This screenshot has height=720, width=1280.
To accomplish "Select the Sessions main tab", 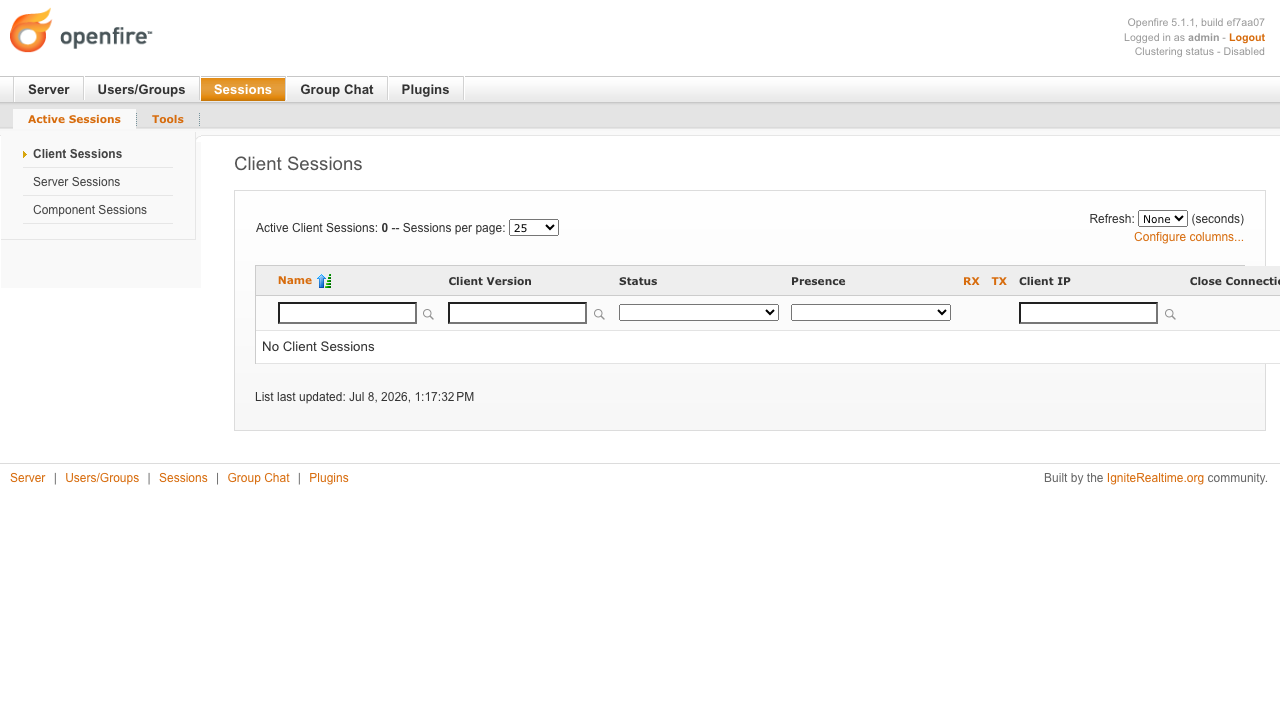I will (x=243, y=90).
